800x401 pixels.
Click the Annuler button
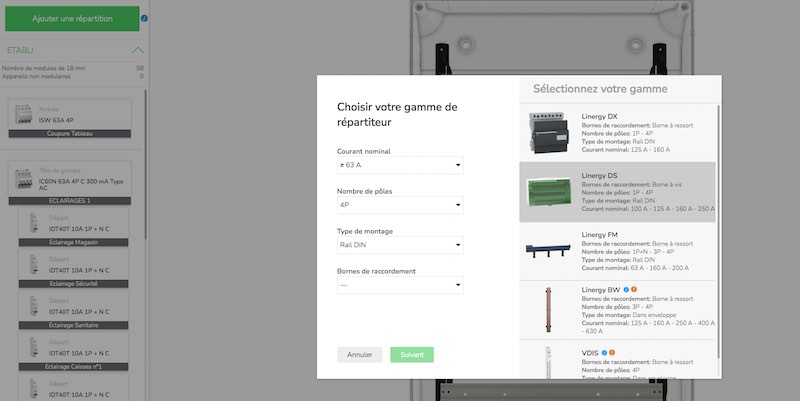point(359,355)
